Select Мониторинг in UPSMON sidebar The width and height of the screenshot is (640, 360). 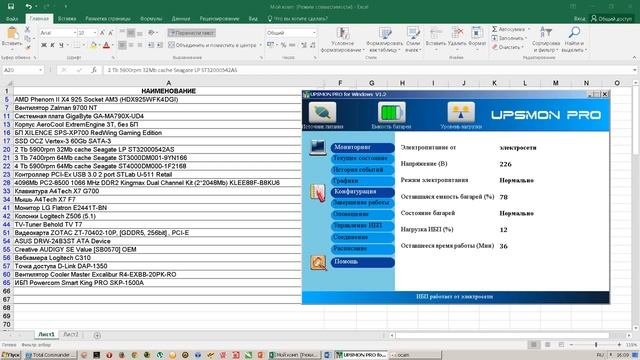[x=362, y=147]
